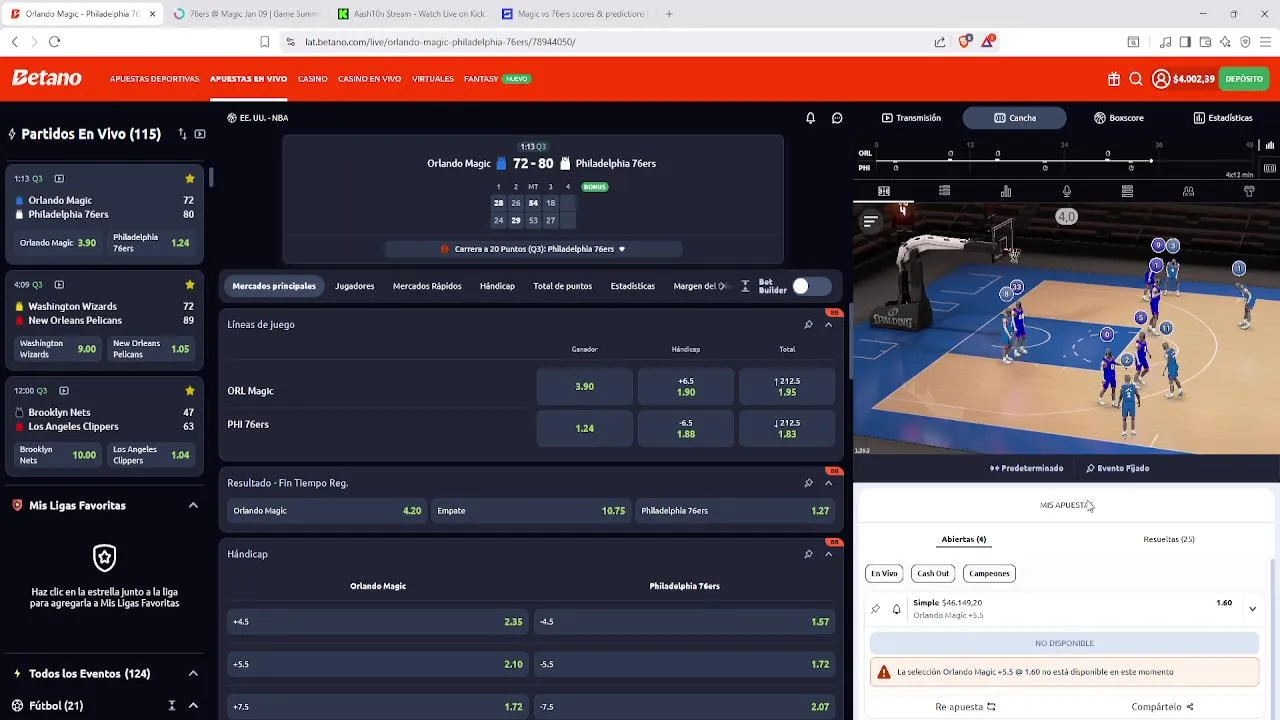Click the play-by-play list icon in tracker

pos(944,191)
